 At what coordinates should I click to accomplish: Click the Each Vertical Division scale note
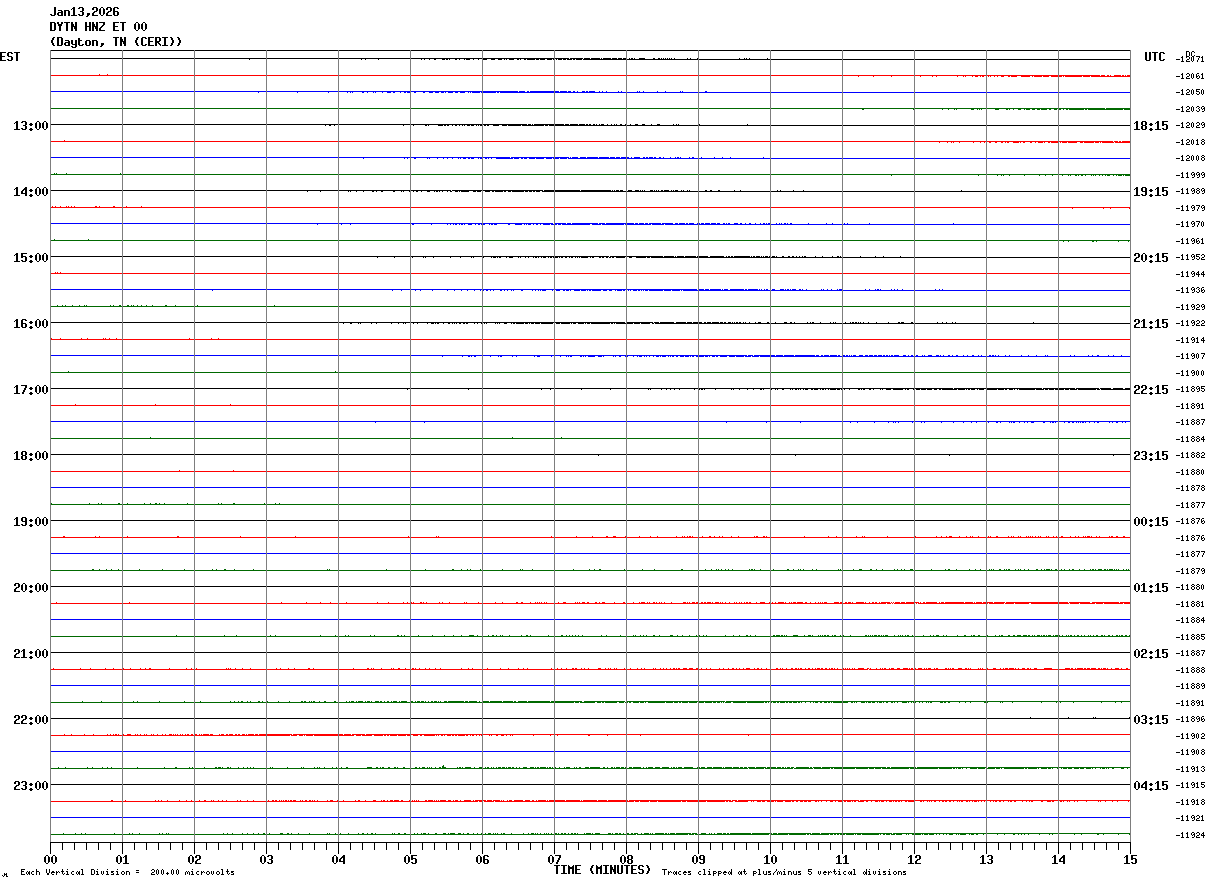click(x=127, y=873)
